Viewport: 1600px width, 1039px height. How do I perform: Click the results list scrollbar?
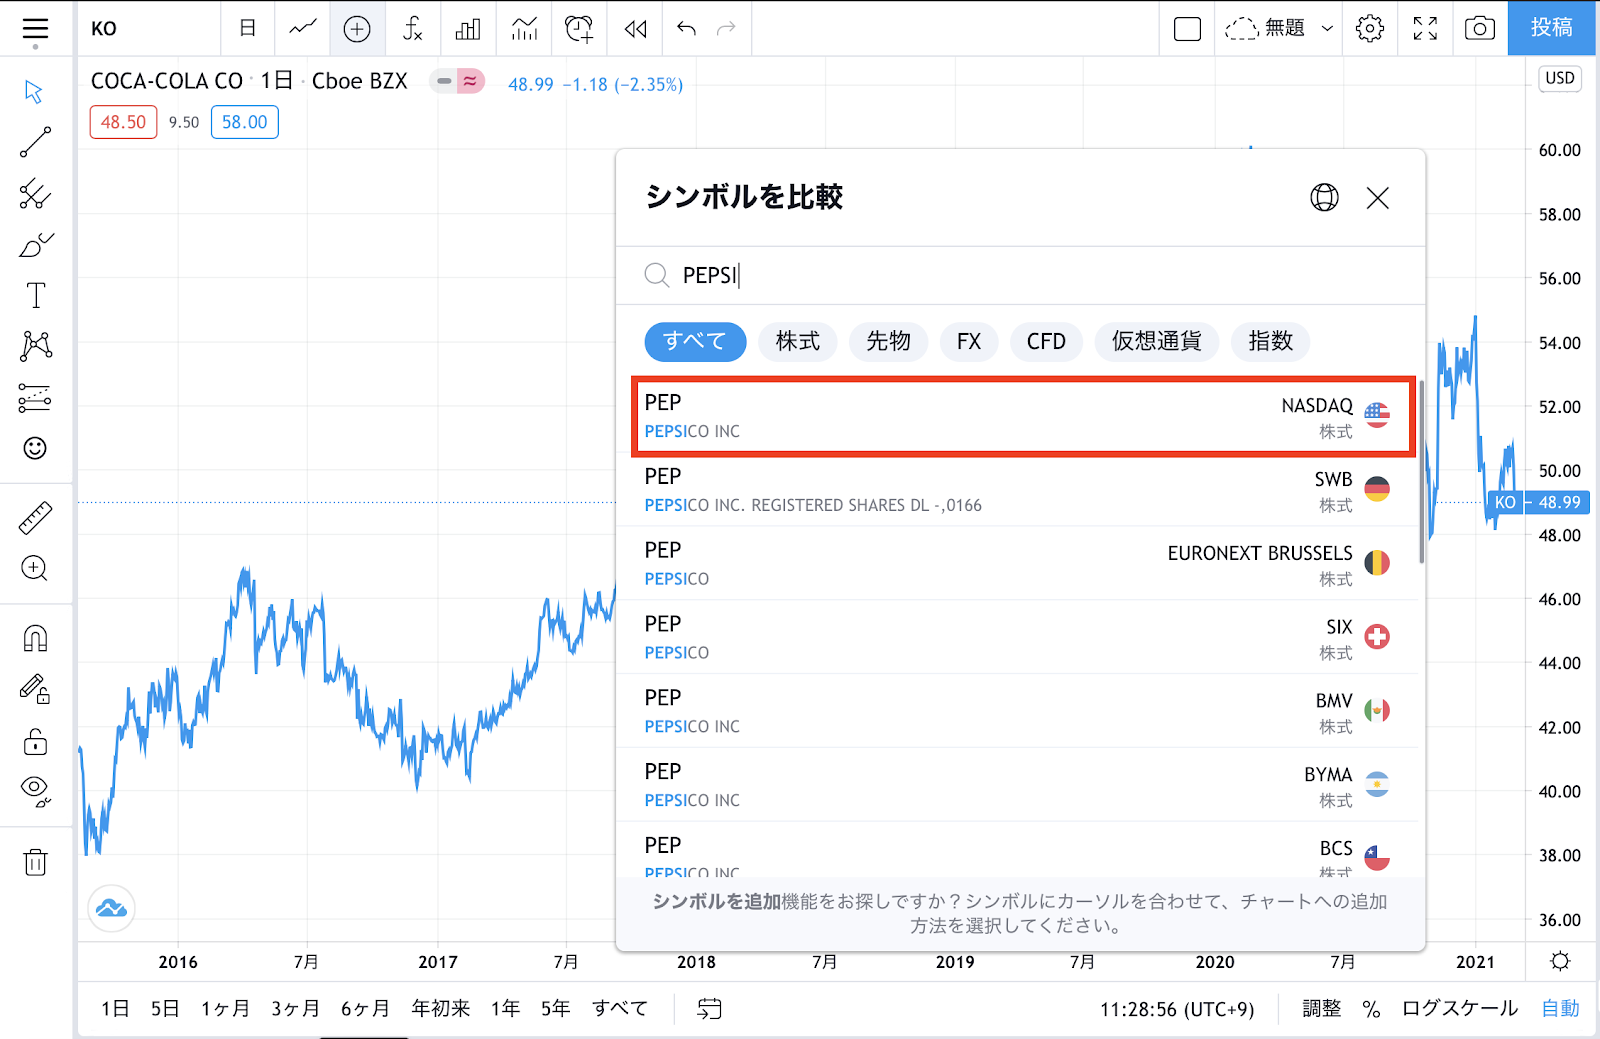pos(1421,472)
